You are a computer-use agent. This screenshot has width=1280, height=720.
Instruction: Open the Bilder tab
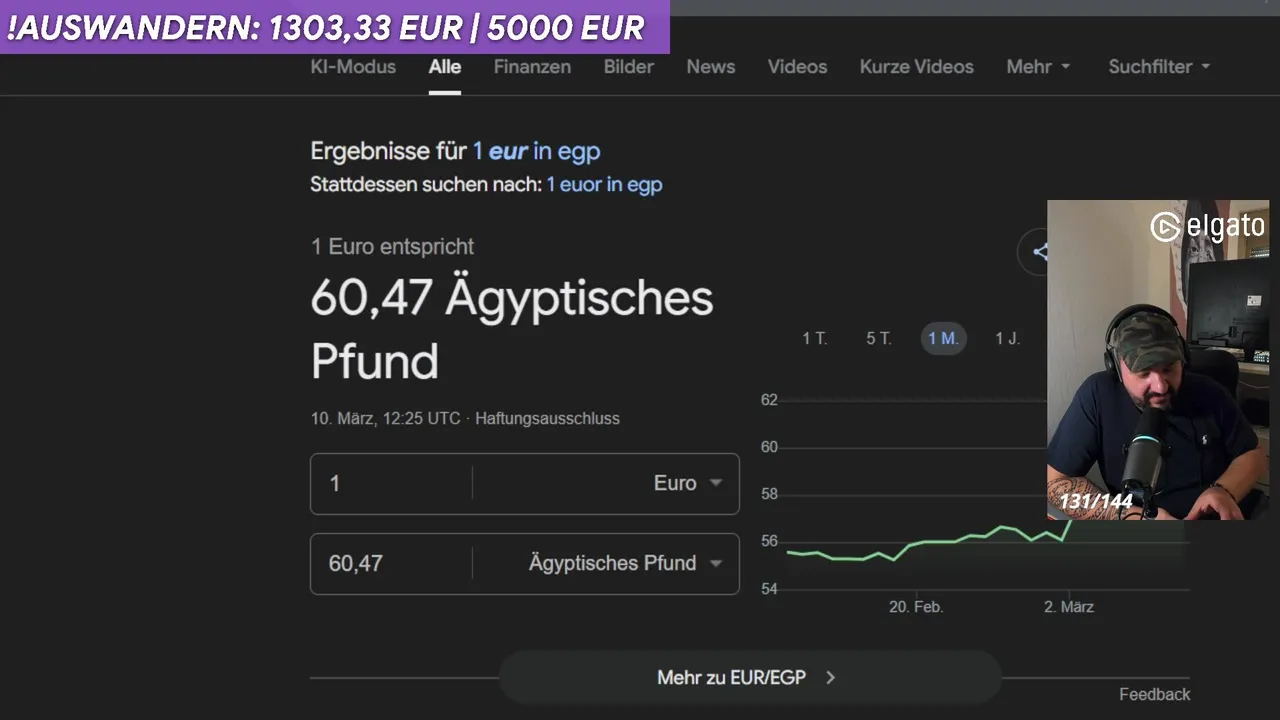click(628, 67)
